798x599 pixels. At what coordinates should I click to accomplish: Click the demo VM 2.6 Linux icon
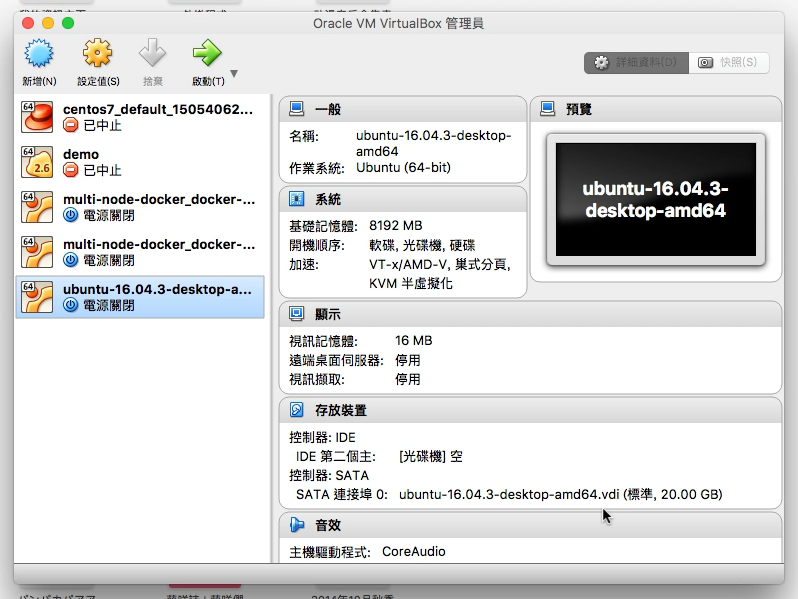tap(37, 162)
